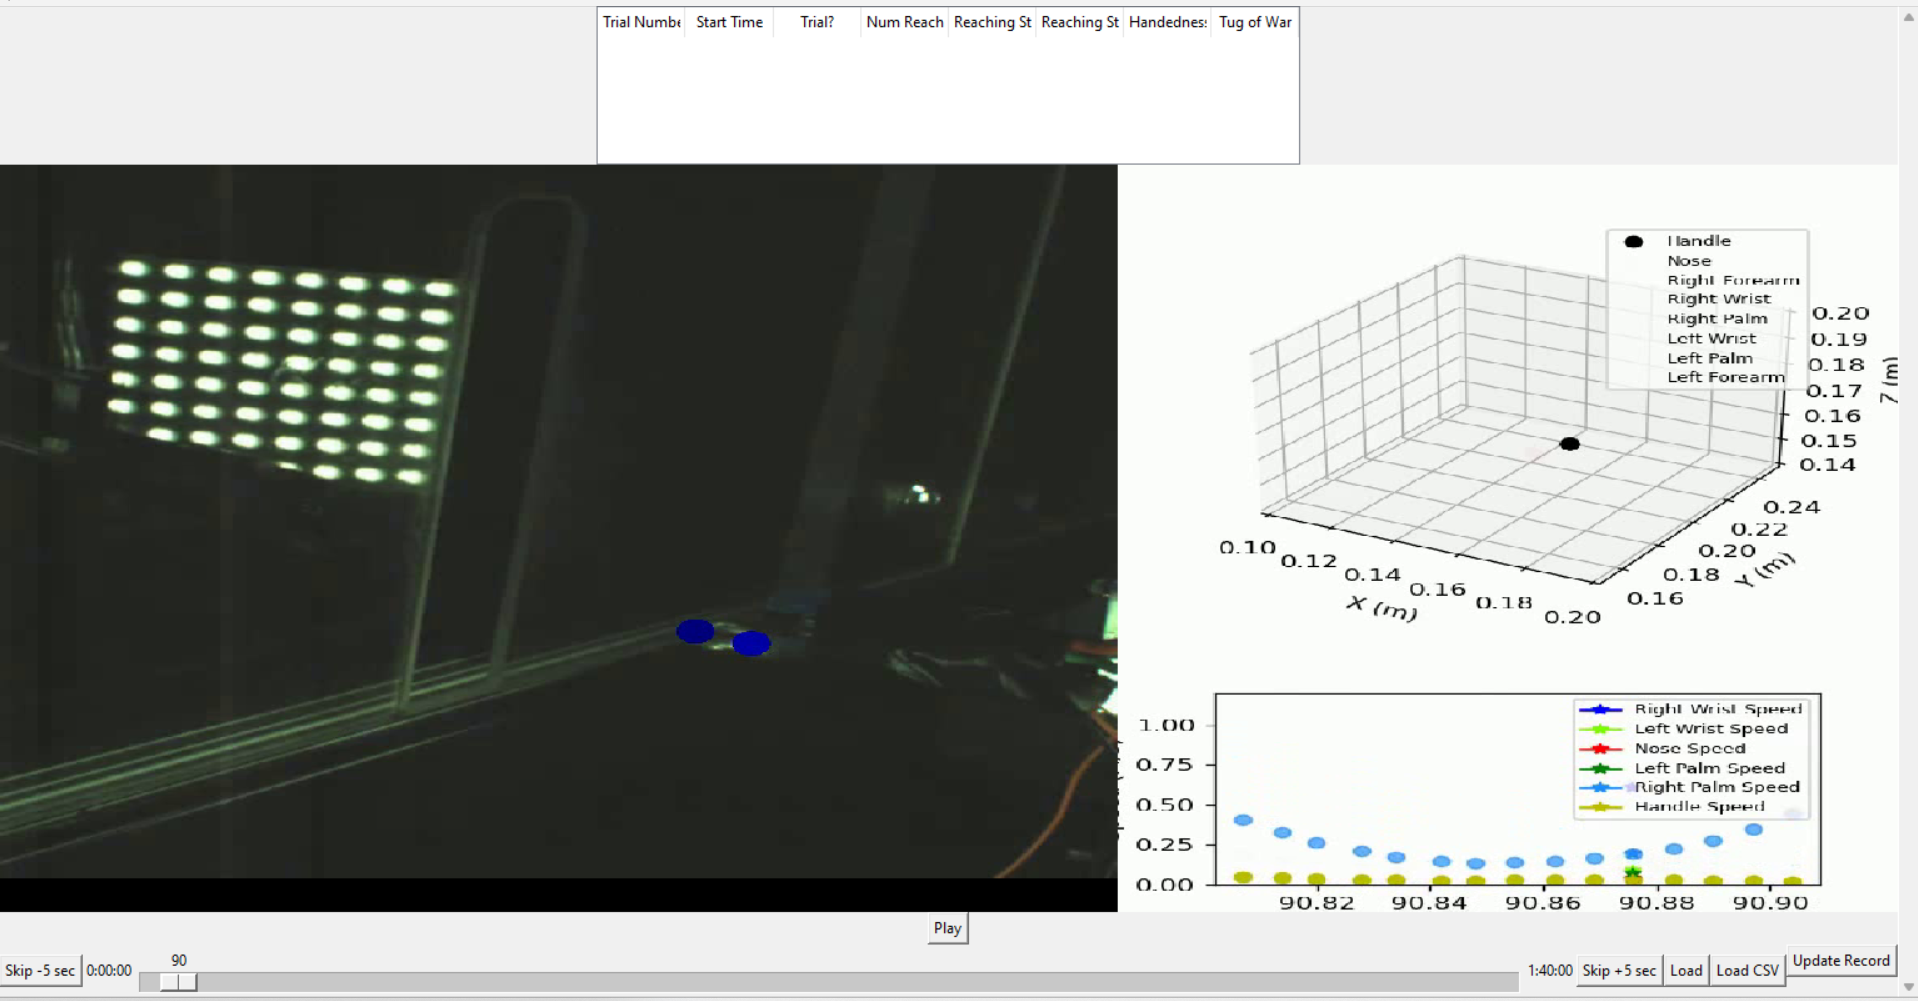Click the Handle legend marker in 3D plot
1918x1001 pixels.
point(1634,241)
